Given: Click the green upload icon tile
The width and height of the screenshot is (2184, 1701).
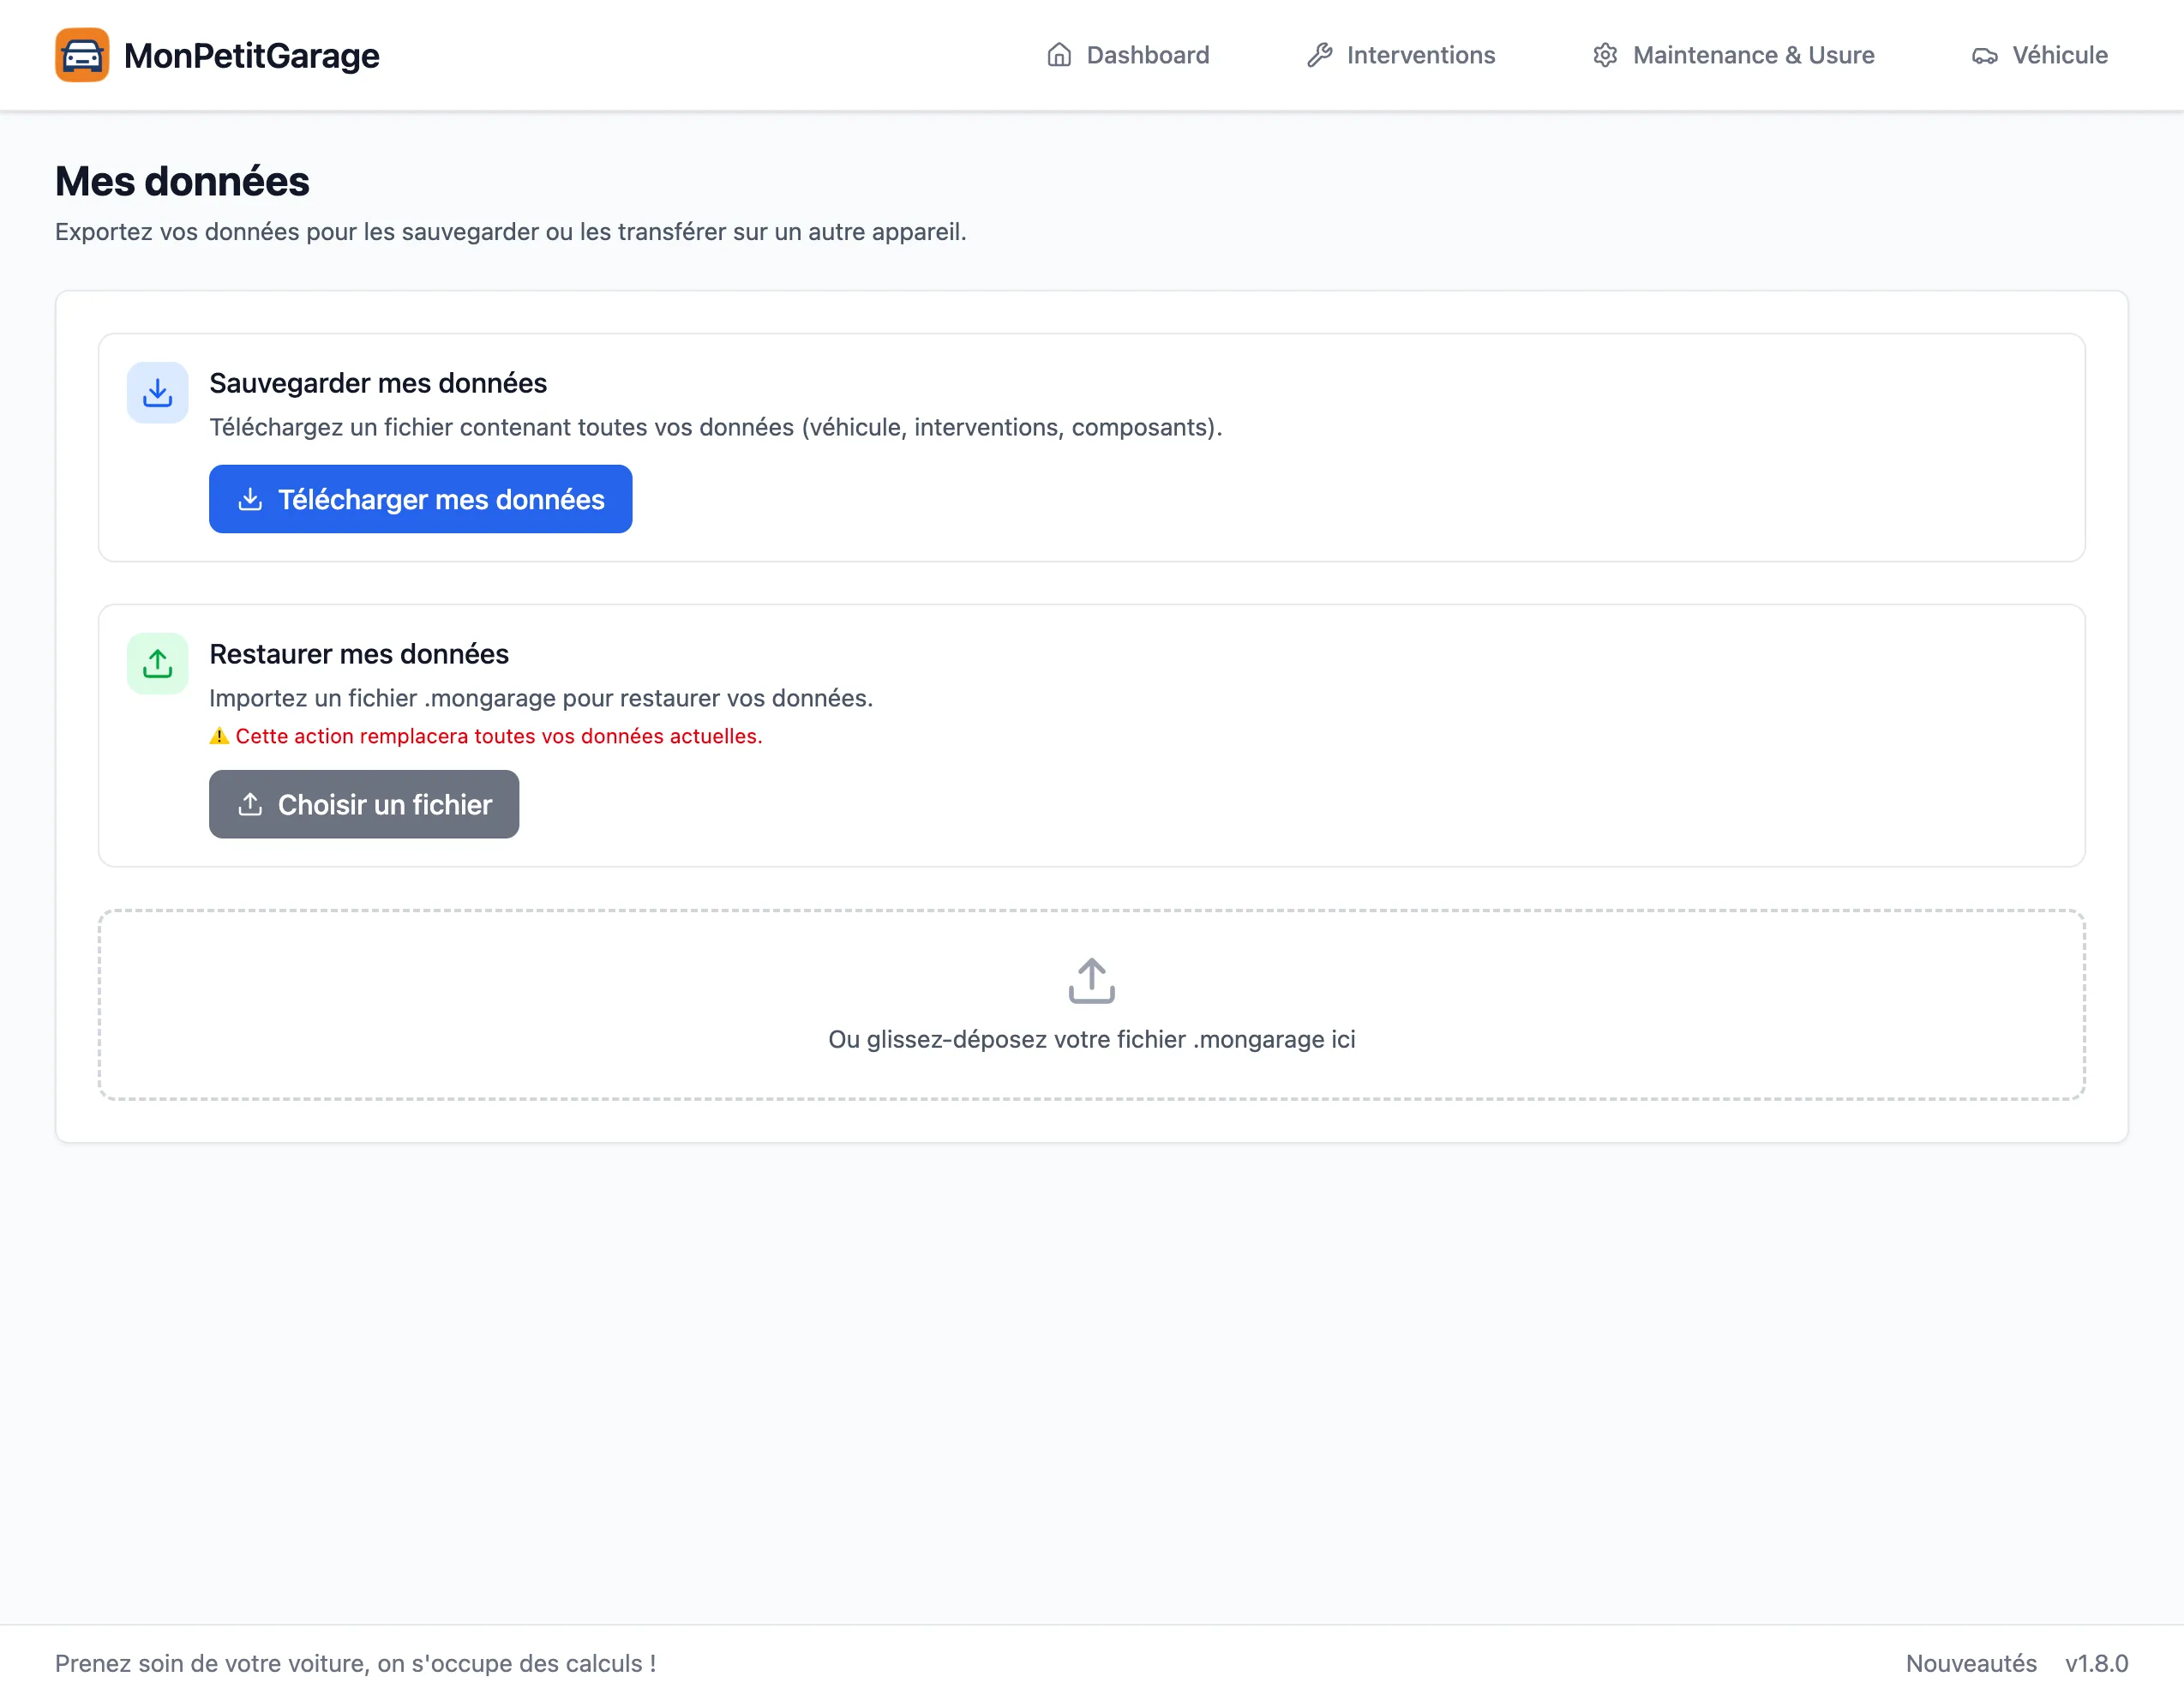Looking at the screenshot, I should (x=157, y=663).
